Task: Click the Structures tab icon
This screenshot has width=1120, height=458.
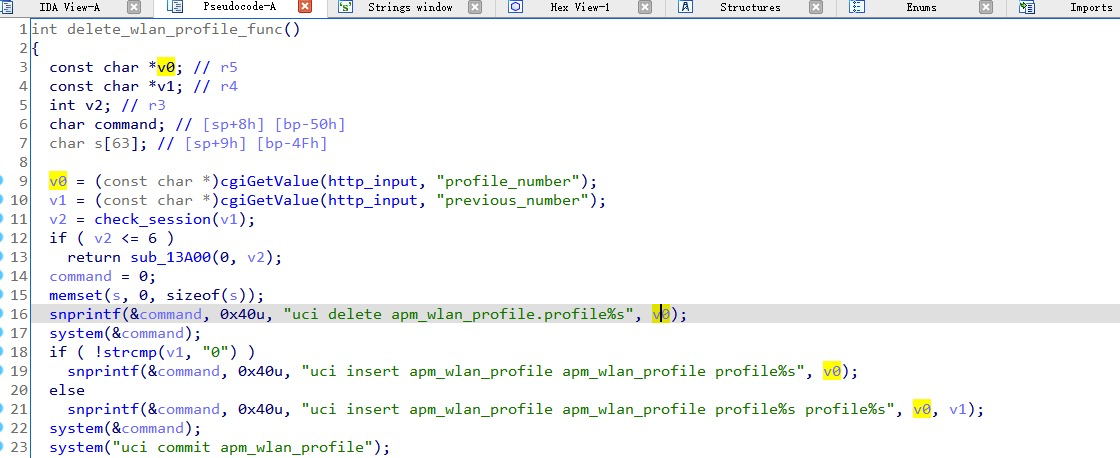Action: pos(686,7)
